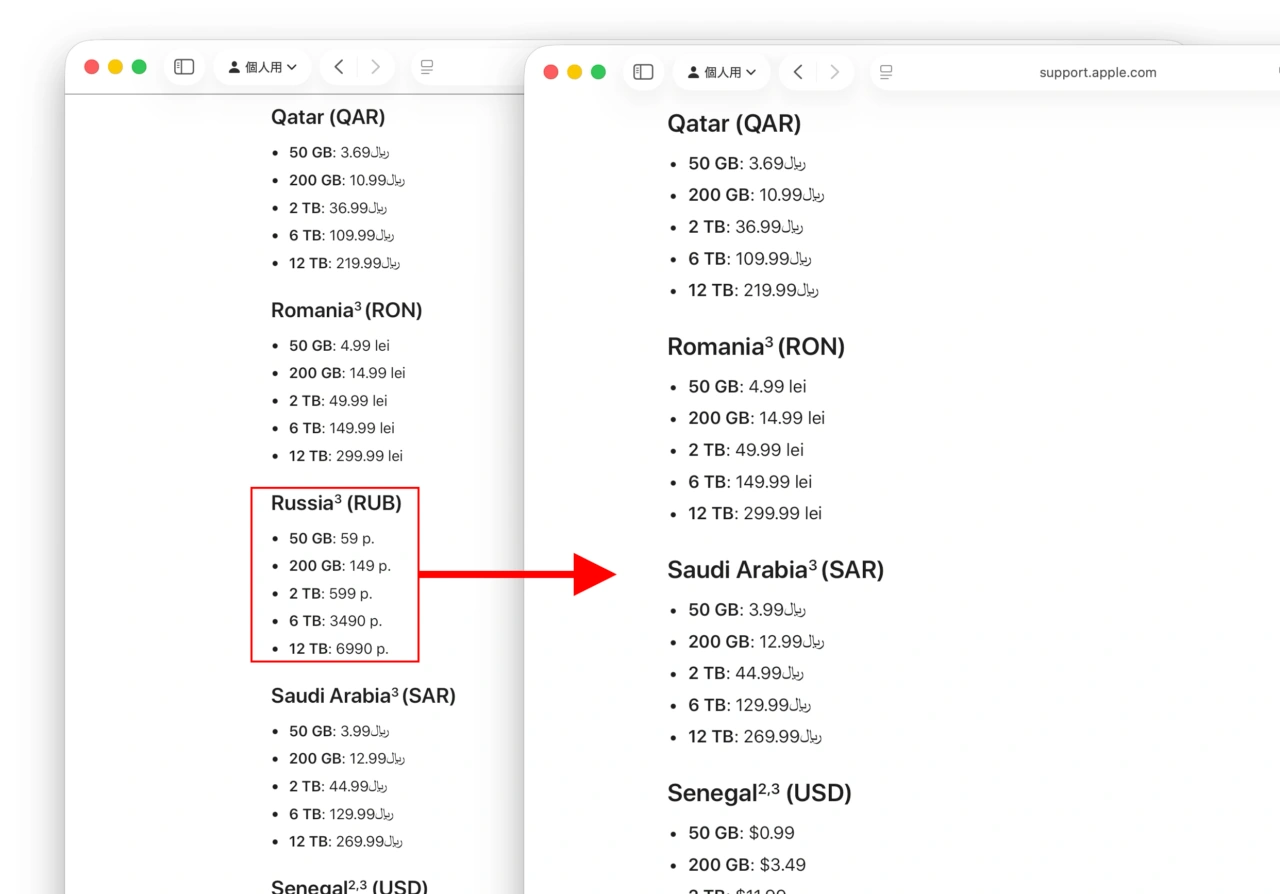This screenshot has width=1280, height=894.
Task: Go back a page in the front window
Action: pos(797,71)
